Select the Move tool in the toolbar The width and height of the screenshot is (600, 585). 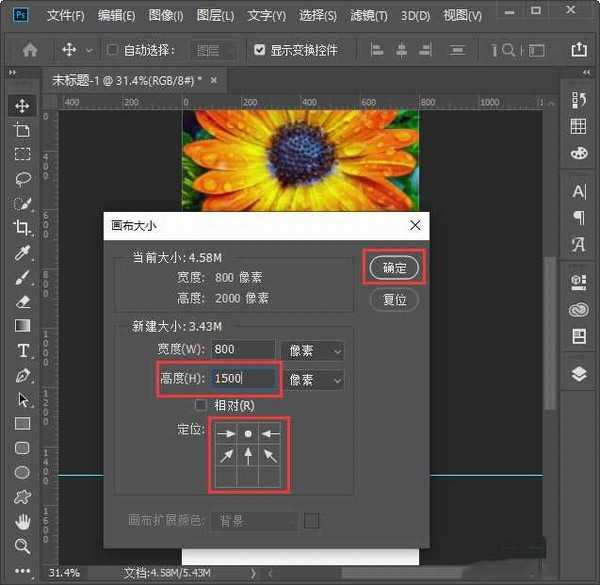tap(22, 106)
